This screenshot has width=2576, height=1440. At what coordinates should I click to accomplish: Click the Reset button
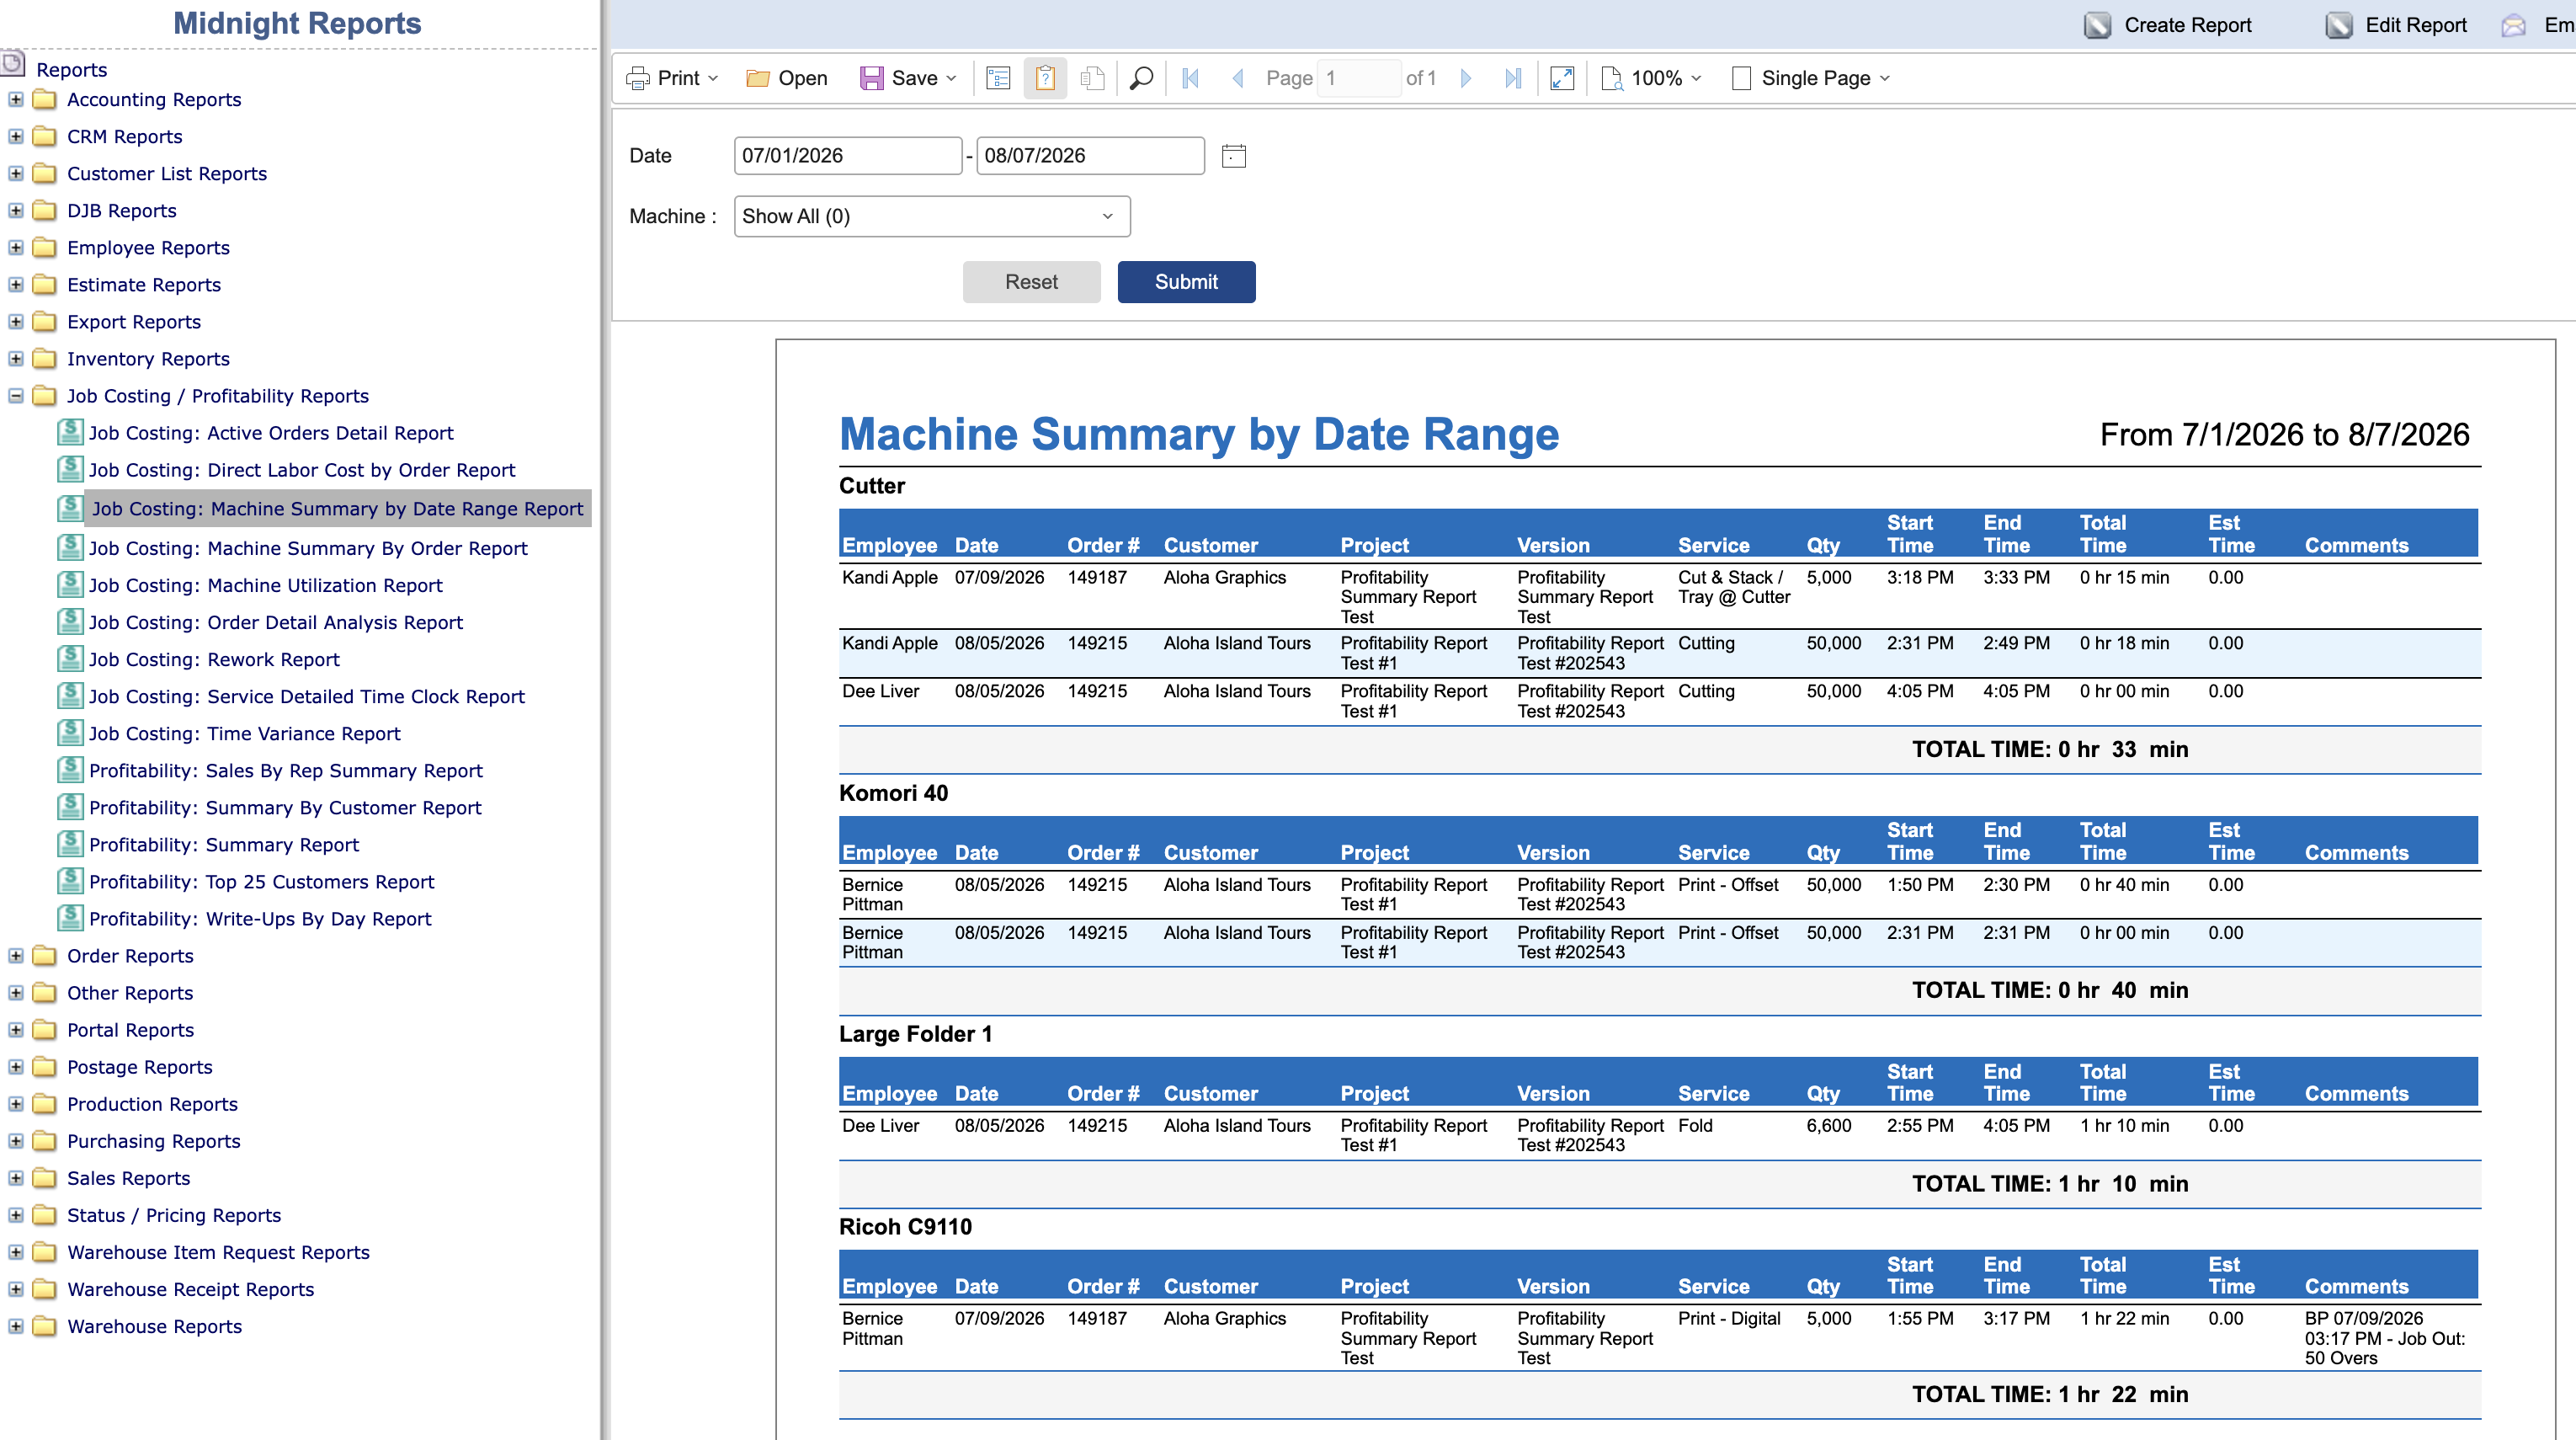(1031, 282)
